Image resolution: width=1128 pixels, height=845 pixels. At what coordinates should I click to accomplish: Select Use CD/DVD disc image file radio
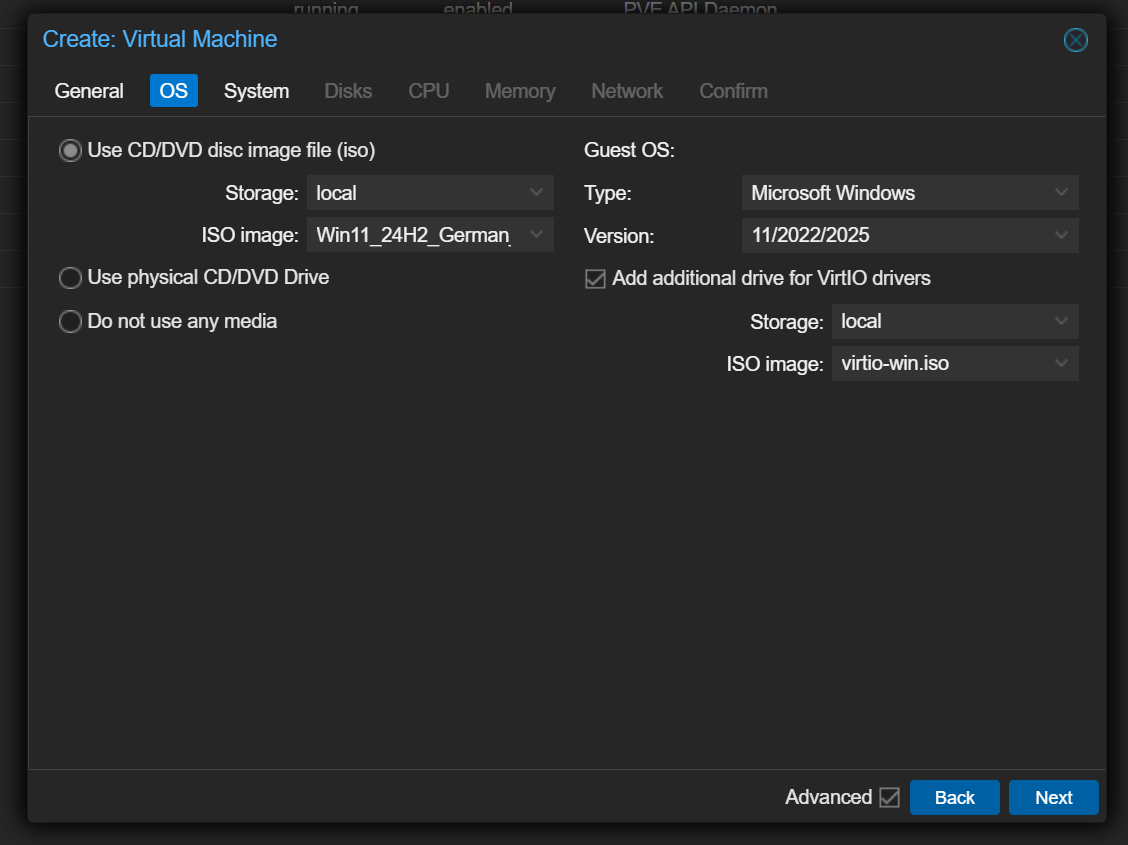[70, 151]
